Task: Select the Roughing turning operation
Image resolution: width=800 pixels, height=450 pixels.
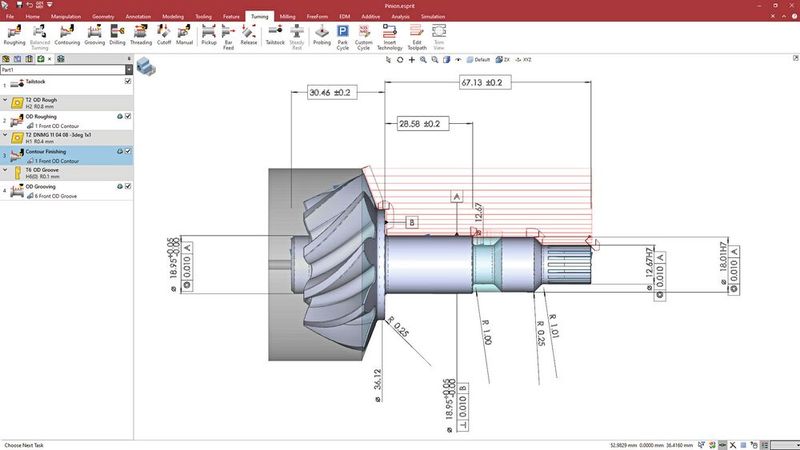Action: pos(15,37)
